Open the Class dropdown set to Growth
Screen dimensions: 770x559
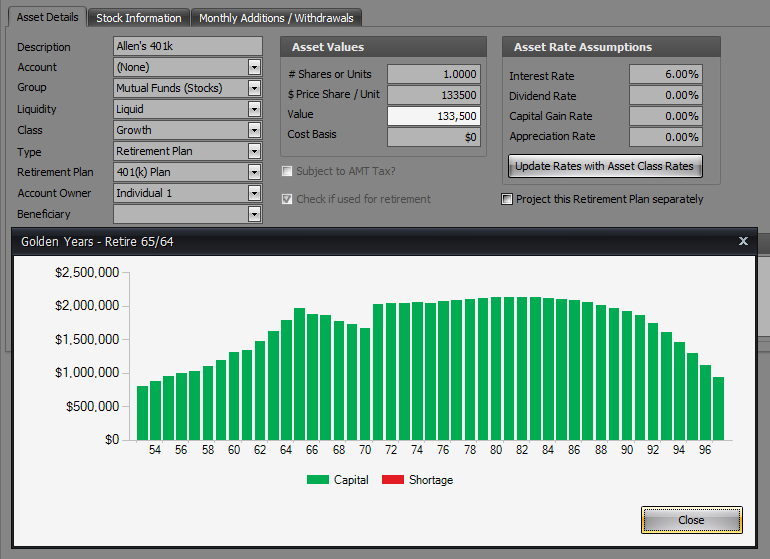pos(254,130)
